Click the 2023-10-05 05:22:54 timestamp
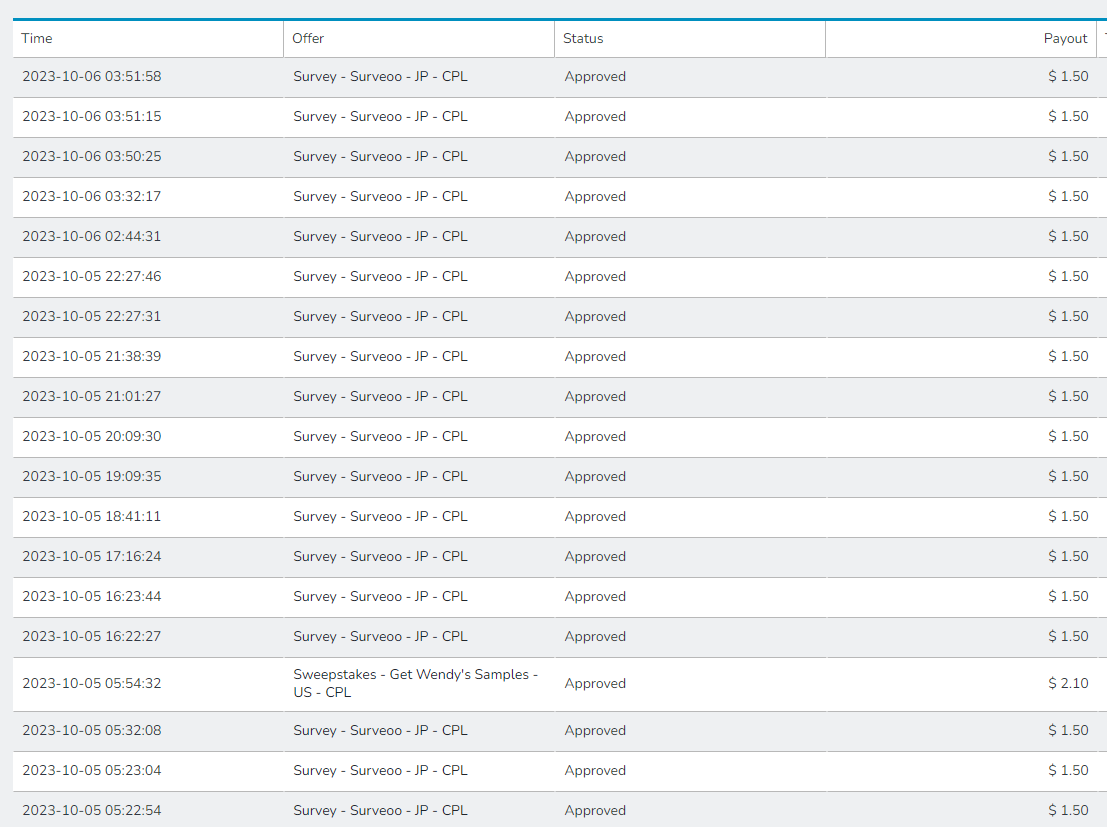This screenshot has width=1107, height=827. coord(92,811)
